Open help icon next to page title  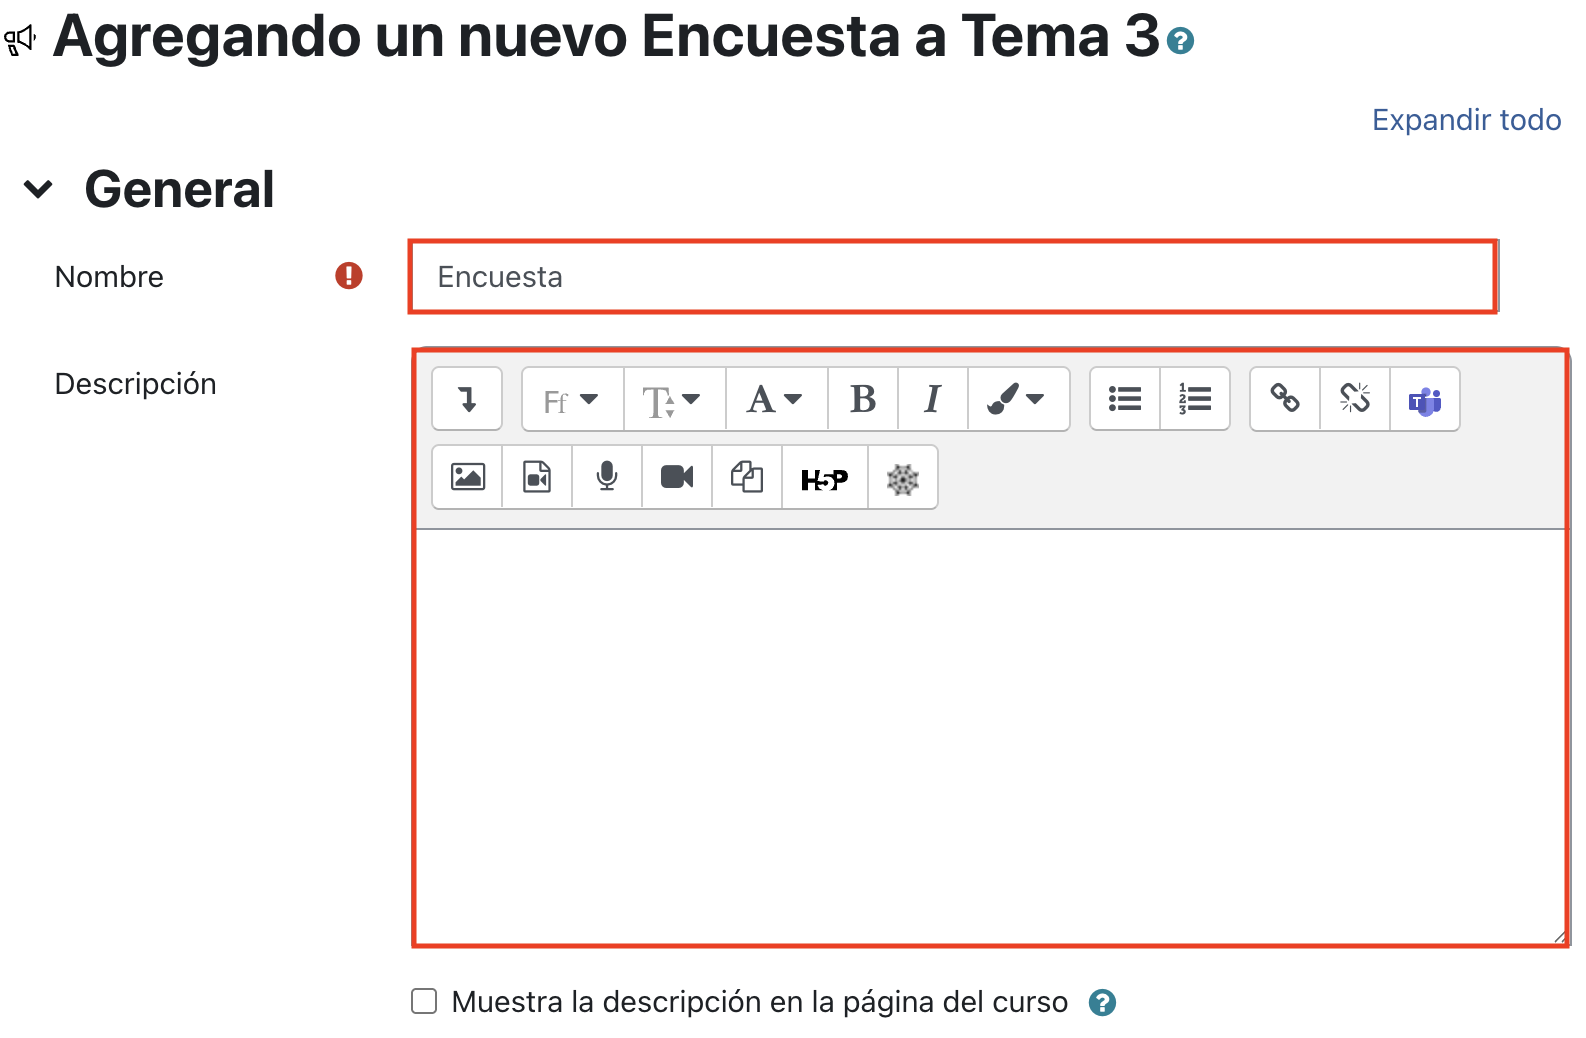1181,41
